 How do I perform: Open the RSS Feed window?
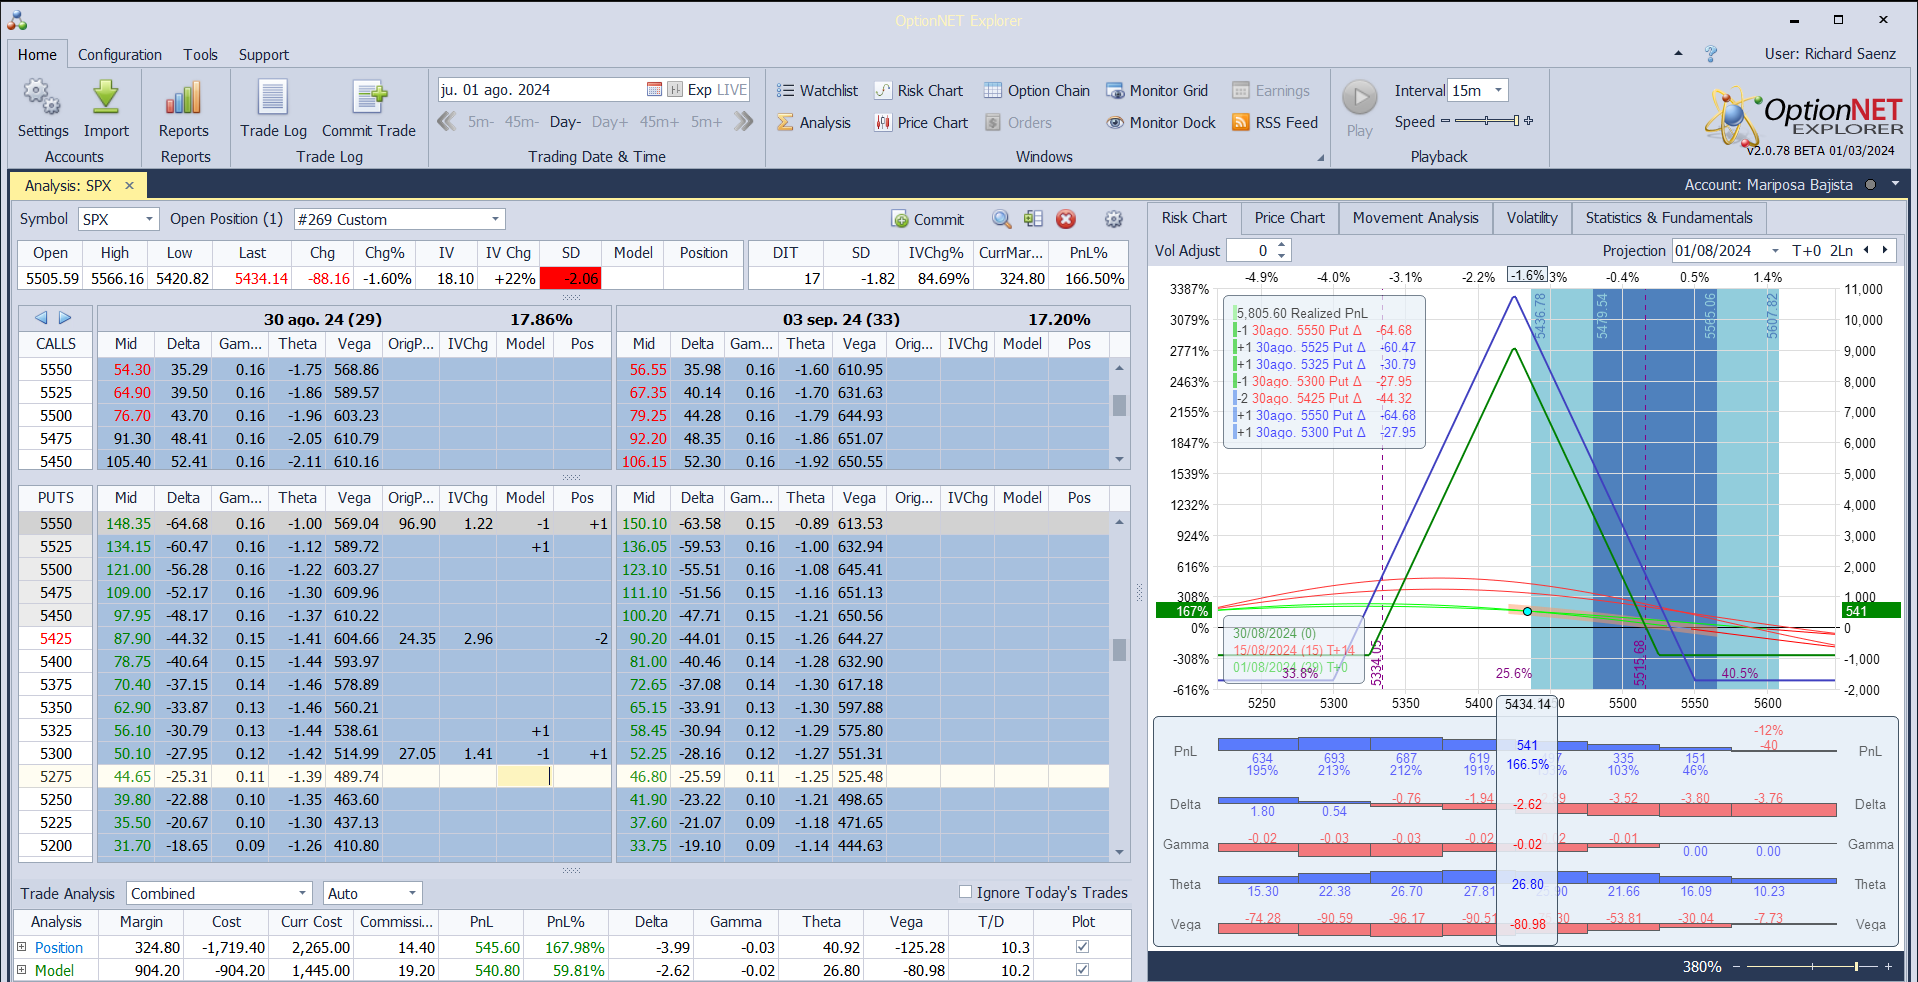[x=1275, y=122]
